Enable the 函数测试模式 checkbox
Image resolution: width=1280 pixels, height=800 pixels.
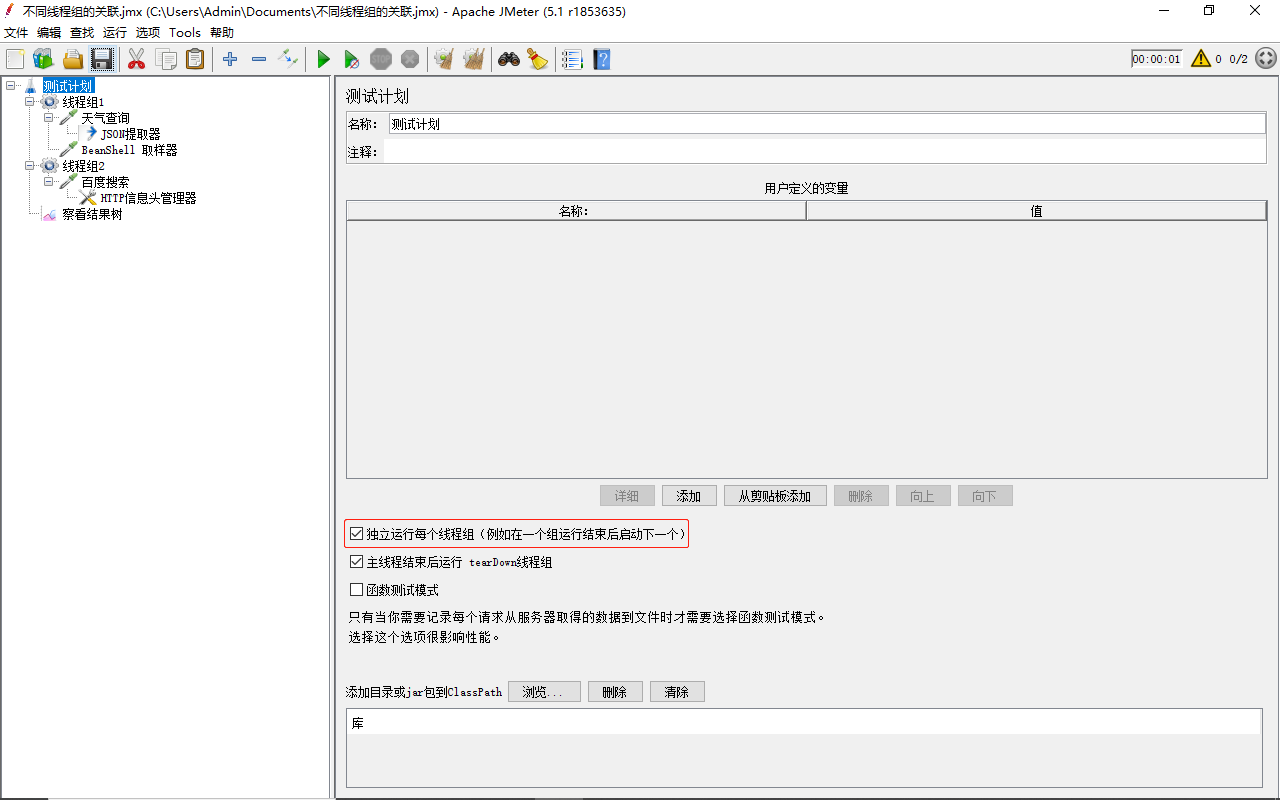pos(357,590)
